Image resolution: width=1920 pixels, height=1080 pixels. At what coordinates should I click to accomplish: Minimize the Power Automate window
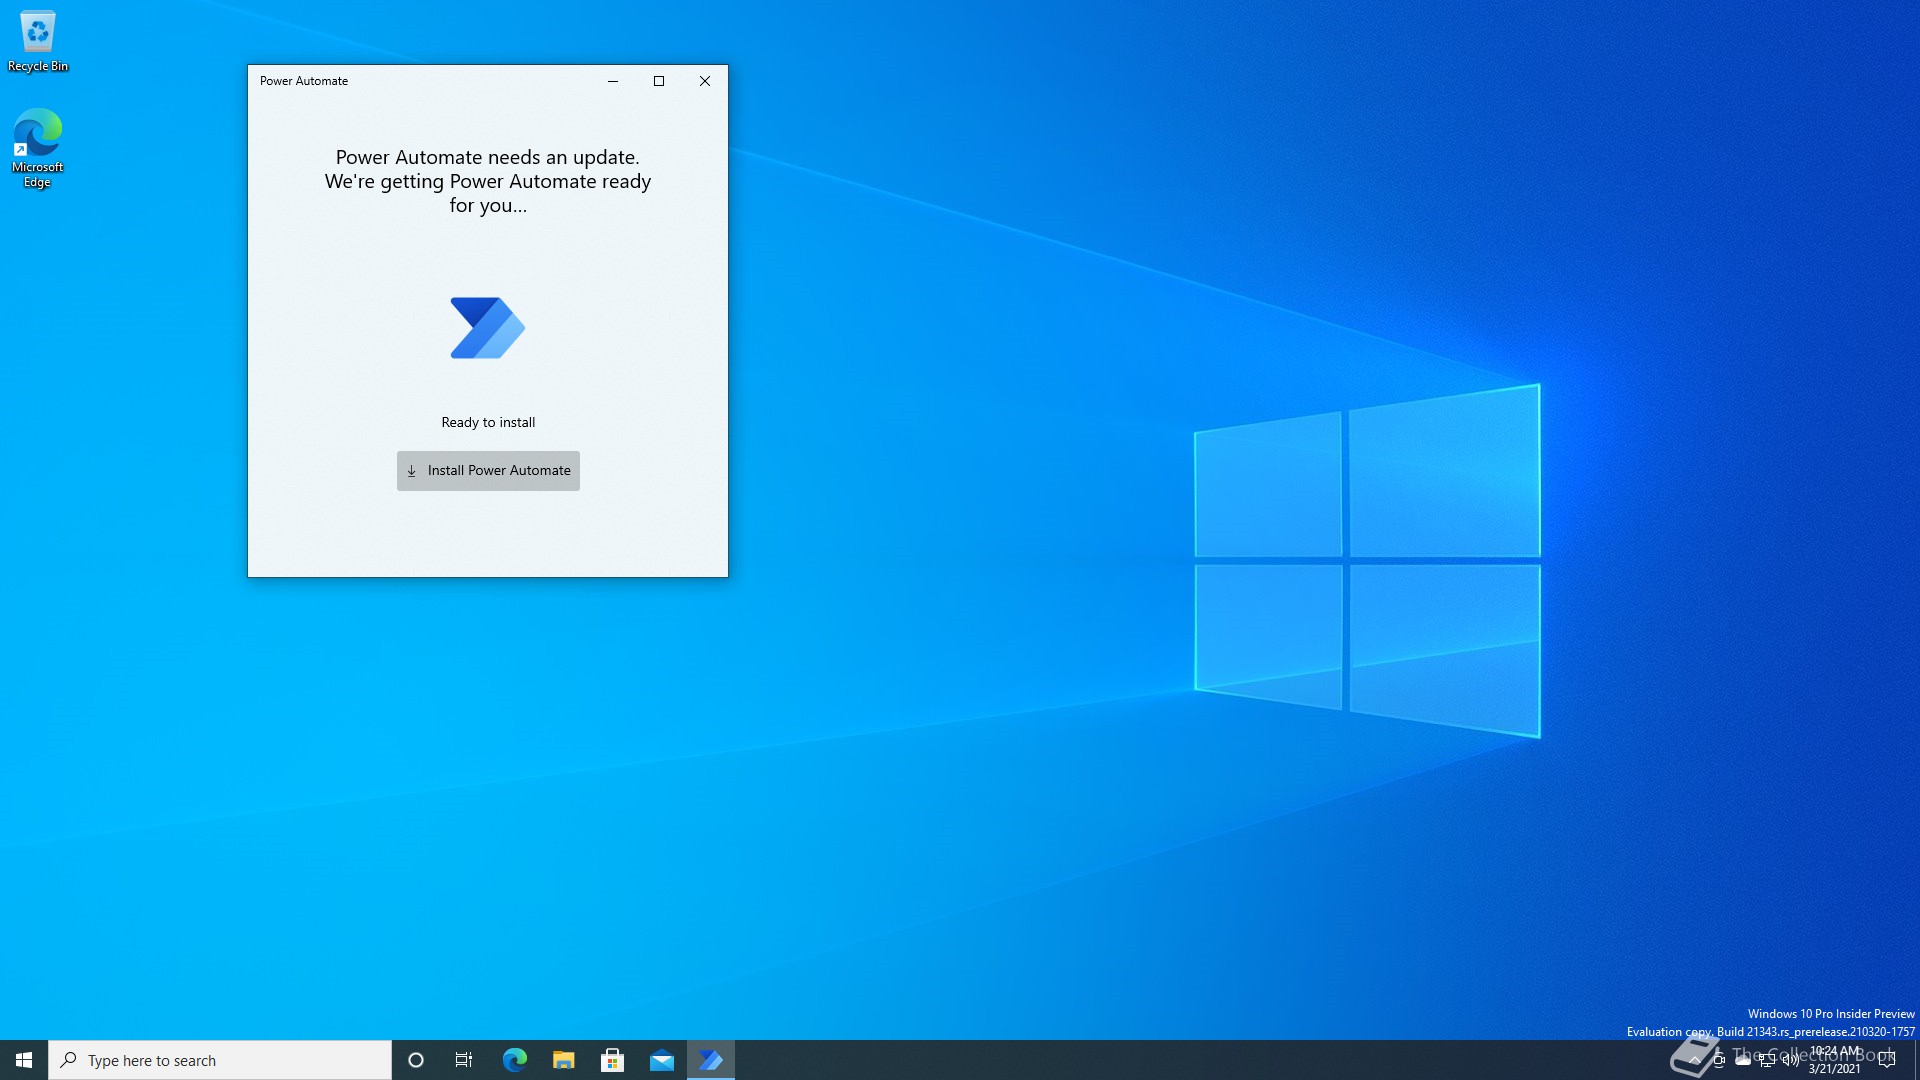[x=613, y=81]
